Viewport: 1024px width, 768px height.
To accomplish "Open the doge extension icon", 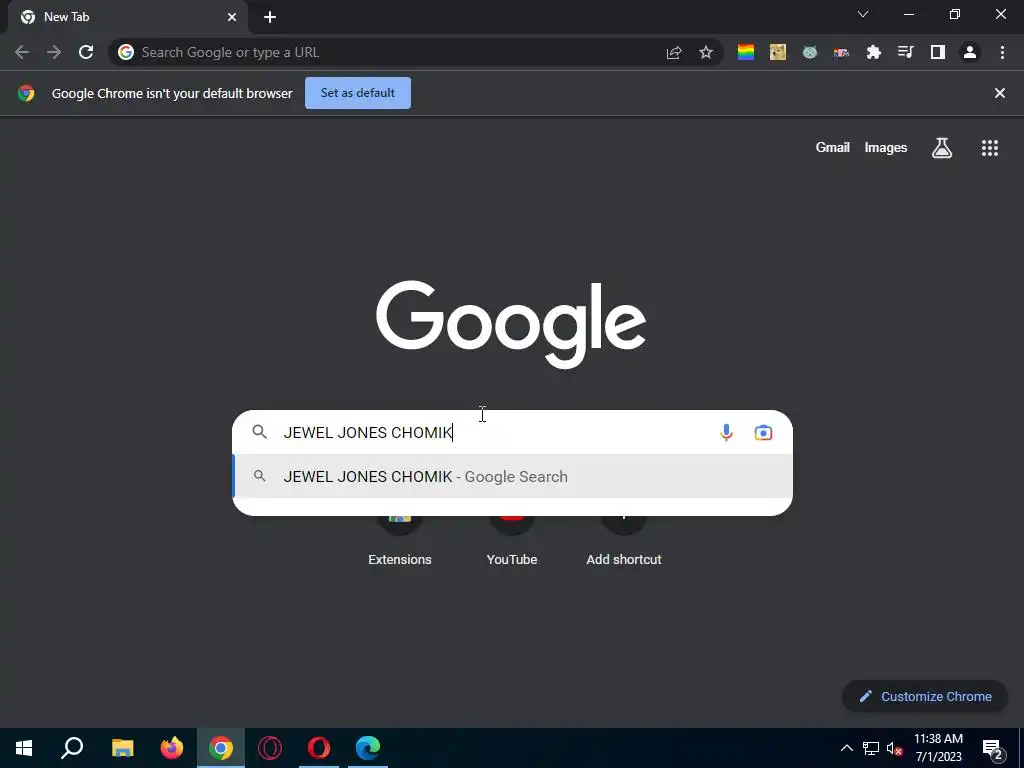I will pos(778,52).
